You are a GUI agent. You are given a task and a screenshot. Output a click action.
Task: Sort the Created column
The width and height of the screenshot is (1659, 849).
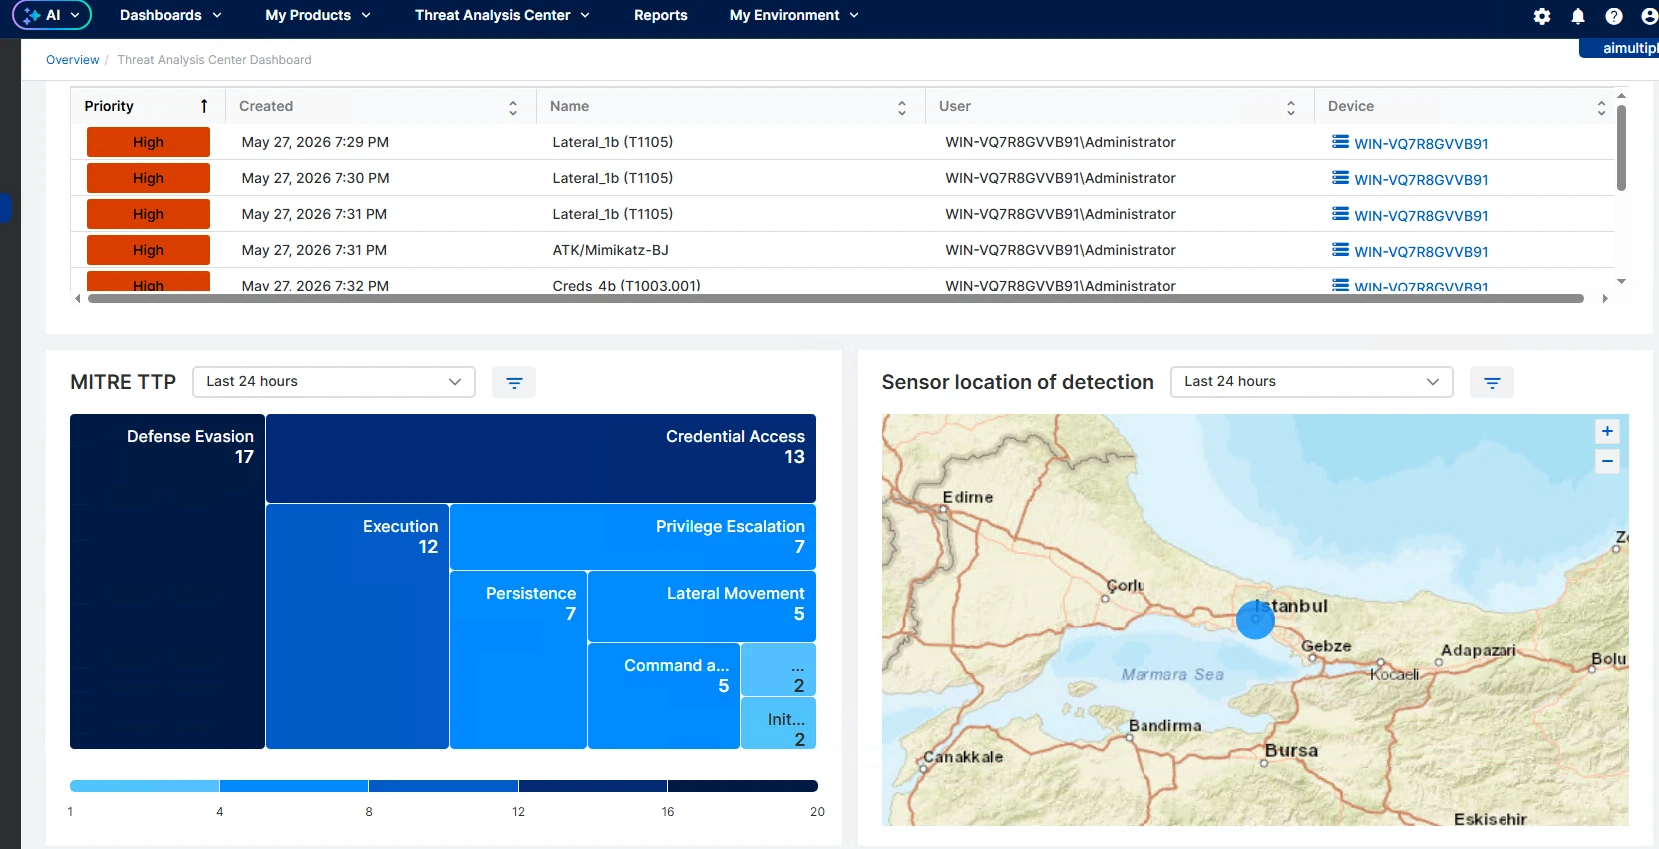[513, 107]
